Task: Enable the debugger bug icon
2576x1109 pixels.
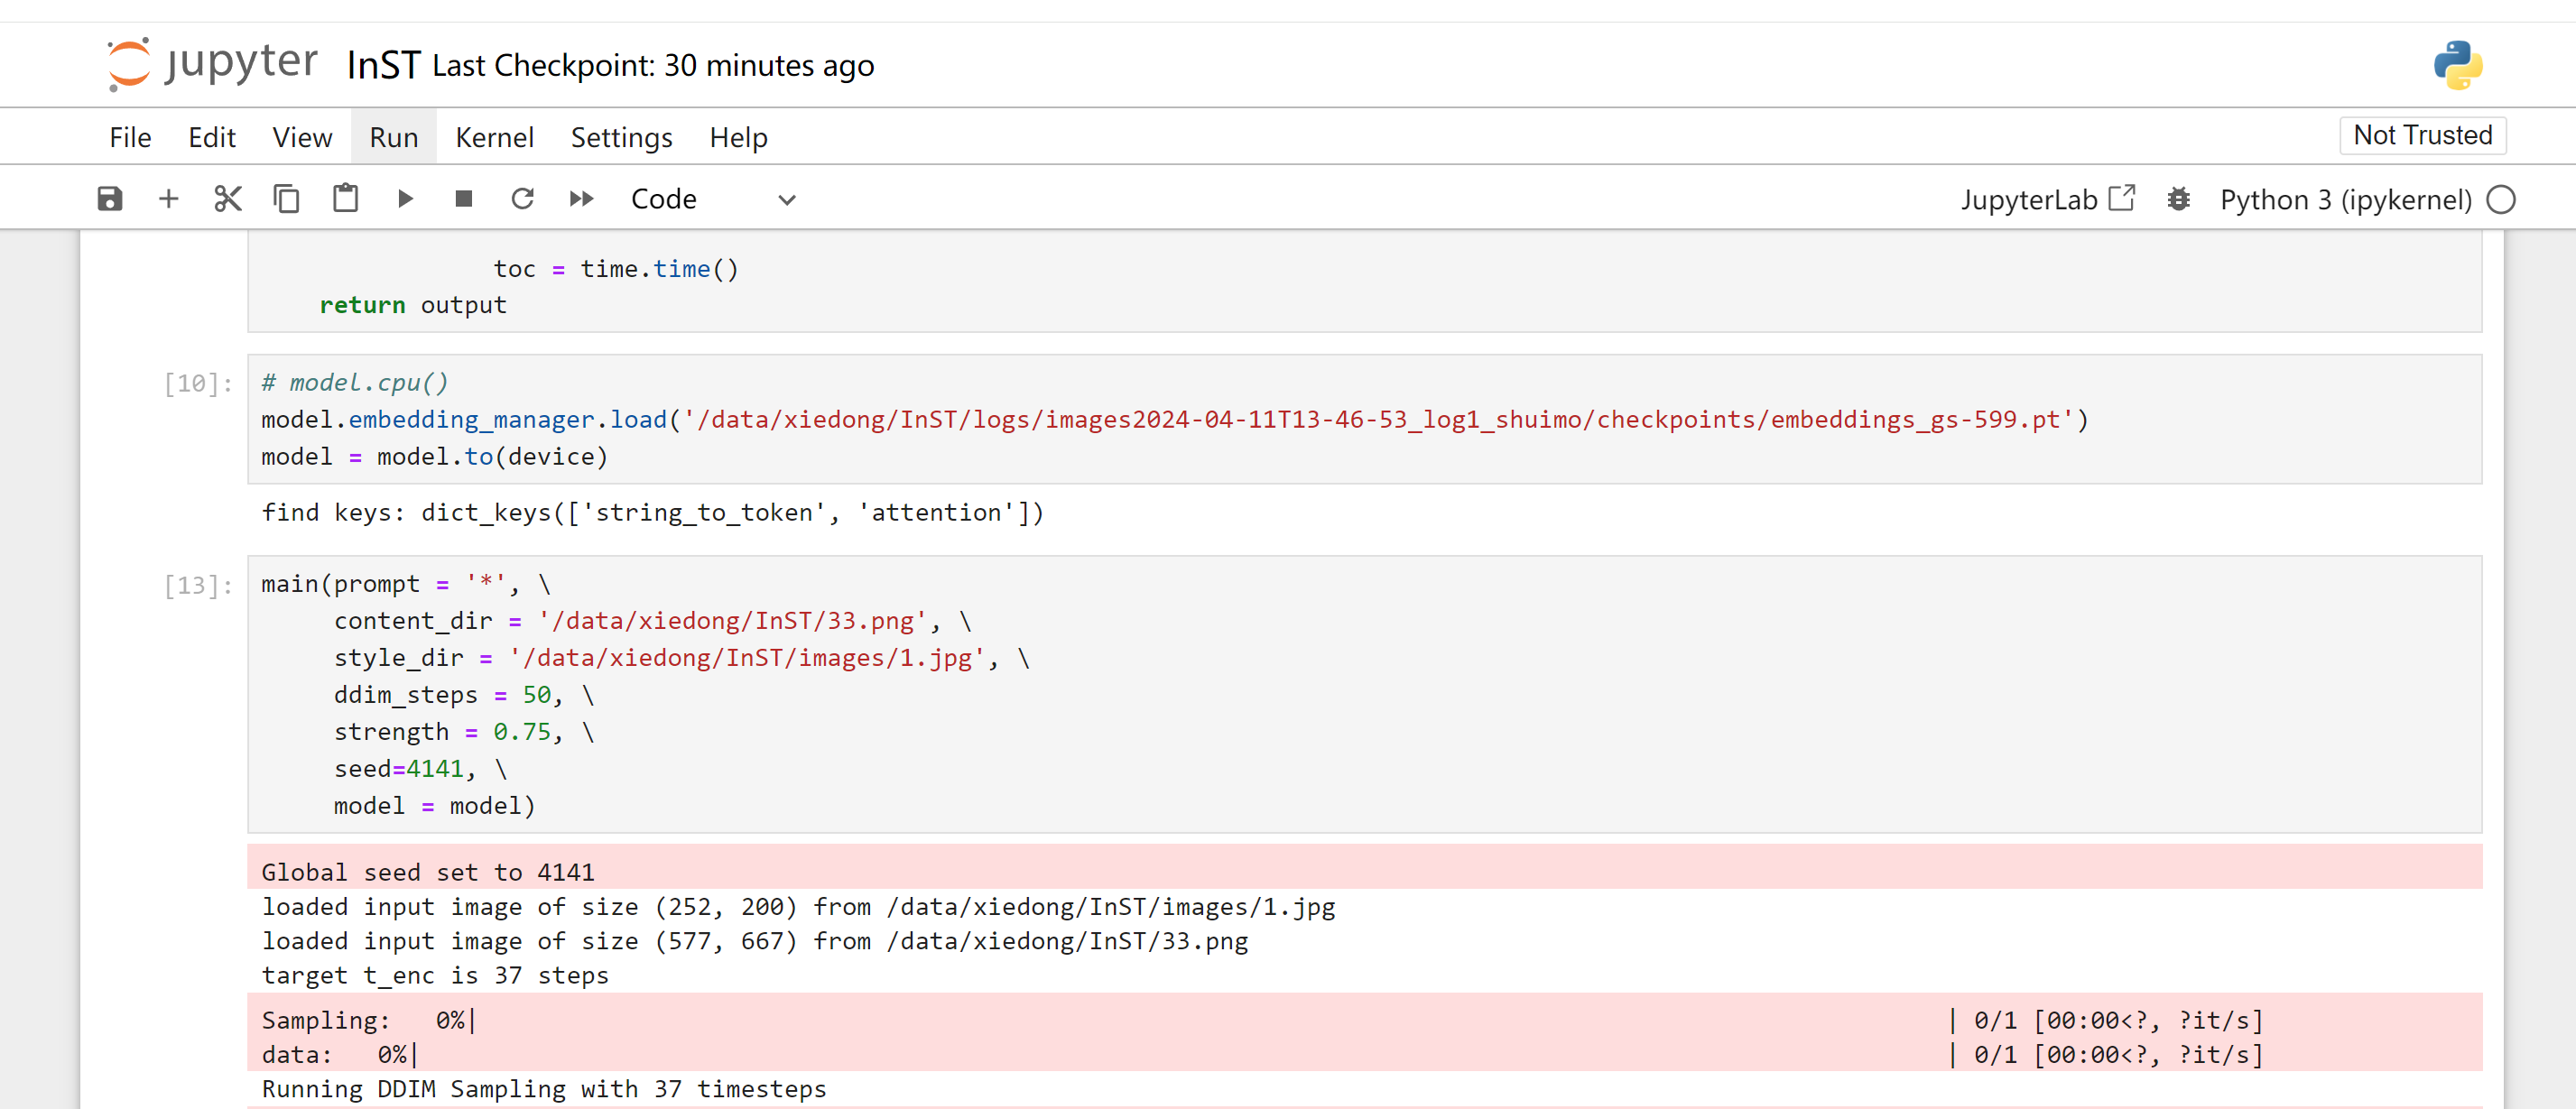Action: 2178,199
